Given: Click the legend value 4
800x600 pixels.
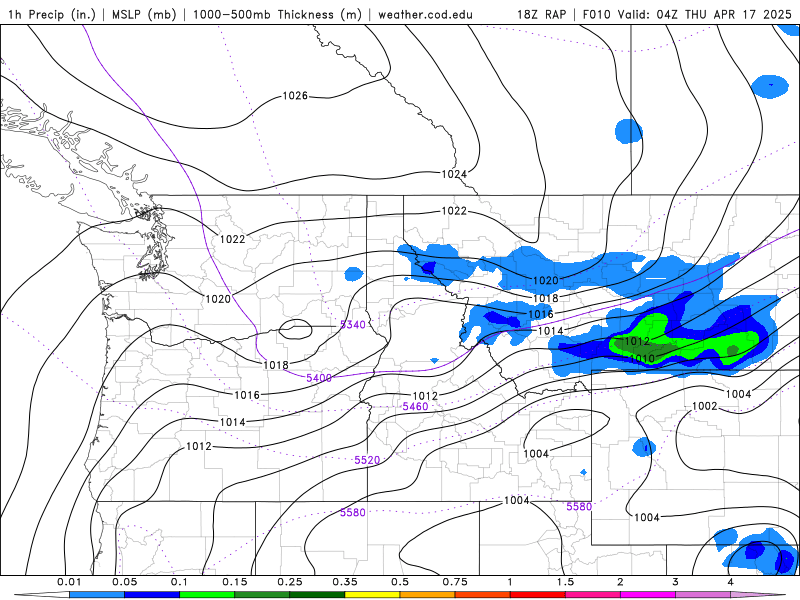Looking at the screenshot, I should pyautogui.click(x=731, y=582).
